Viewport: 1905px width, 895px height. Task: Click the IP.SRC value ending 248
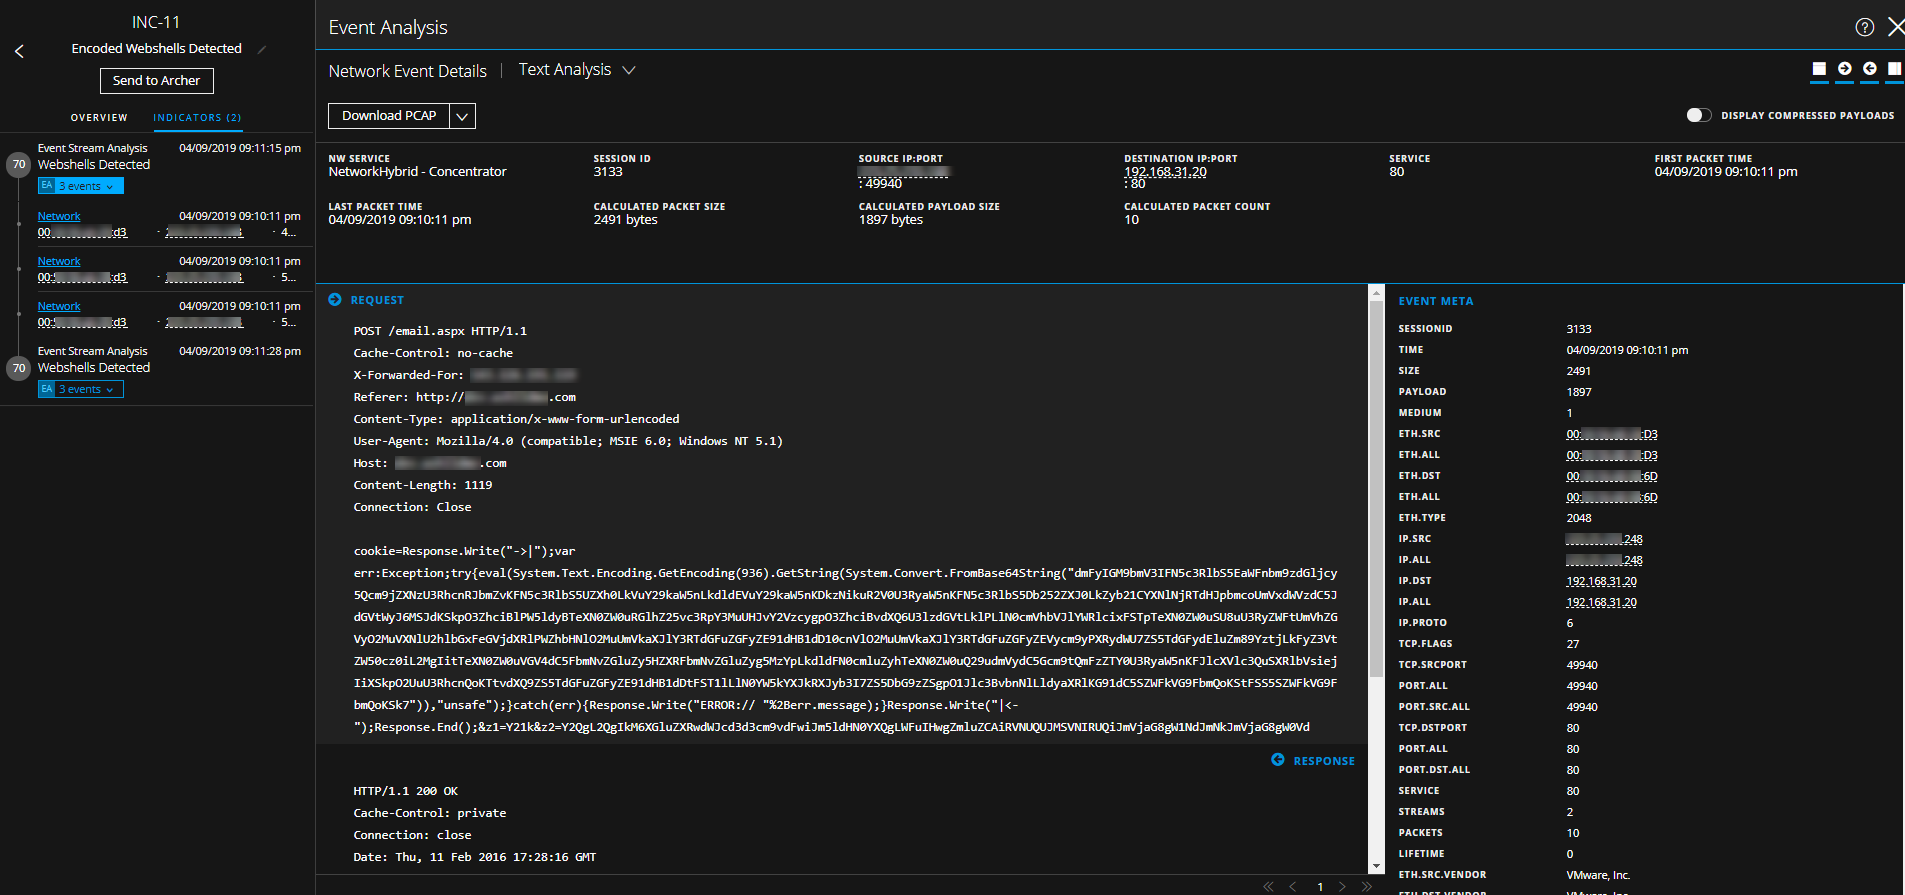coord(1604,539)
